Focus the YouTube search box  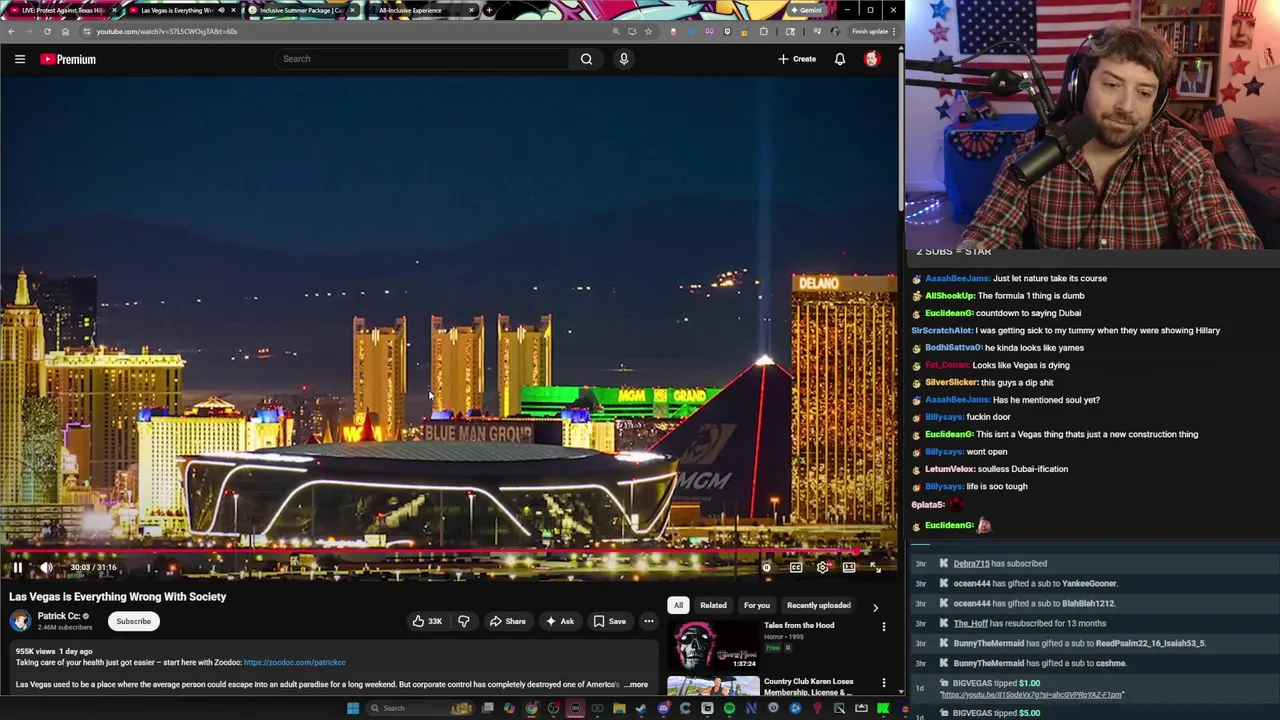point(424,59)
